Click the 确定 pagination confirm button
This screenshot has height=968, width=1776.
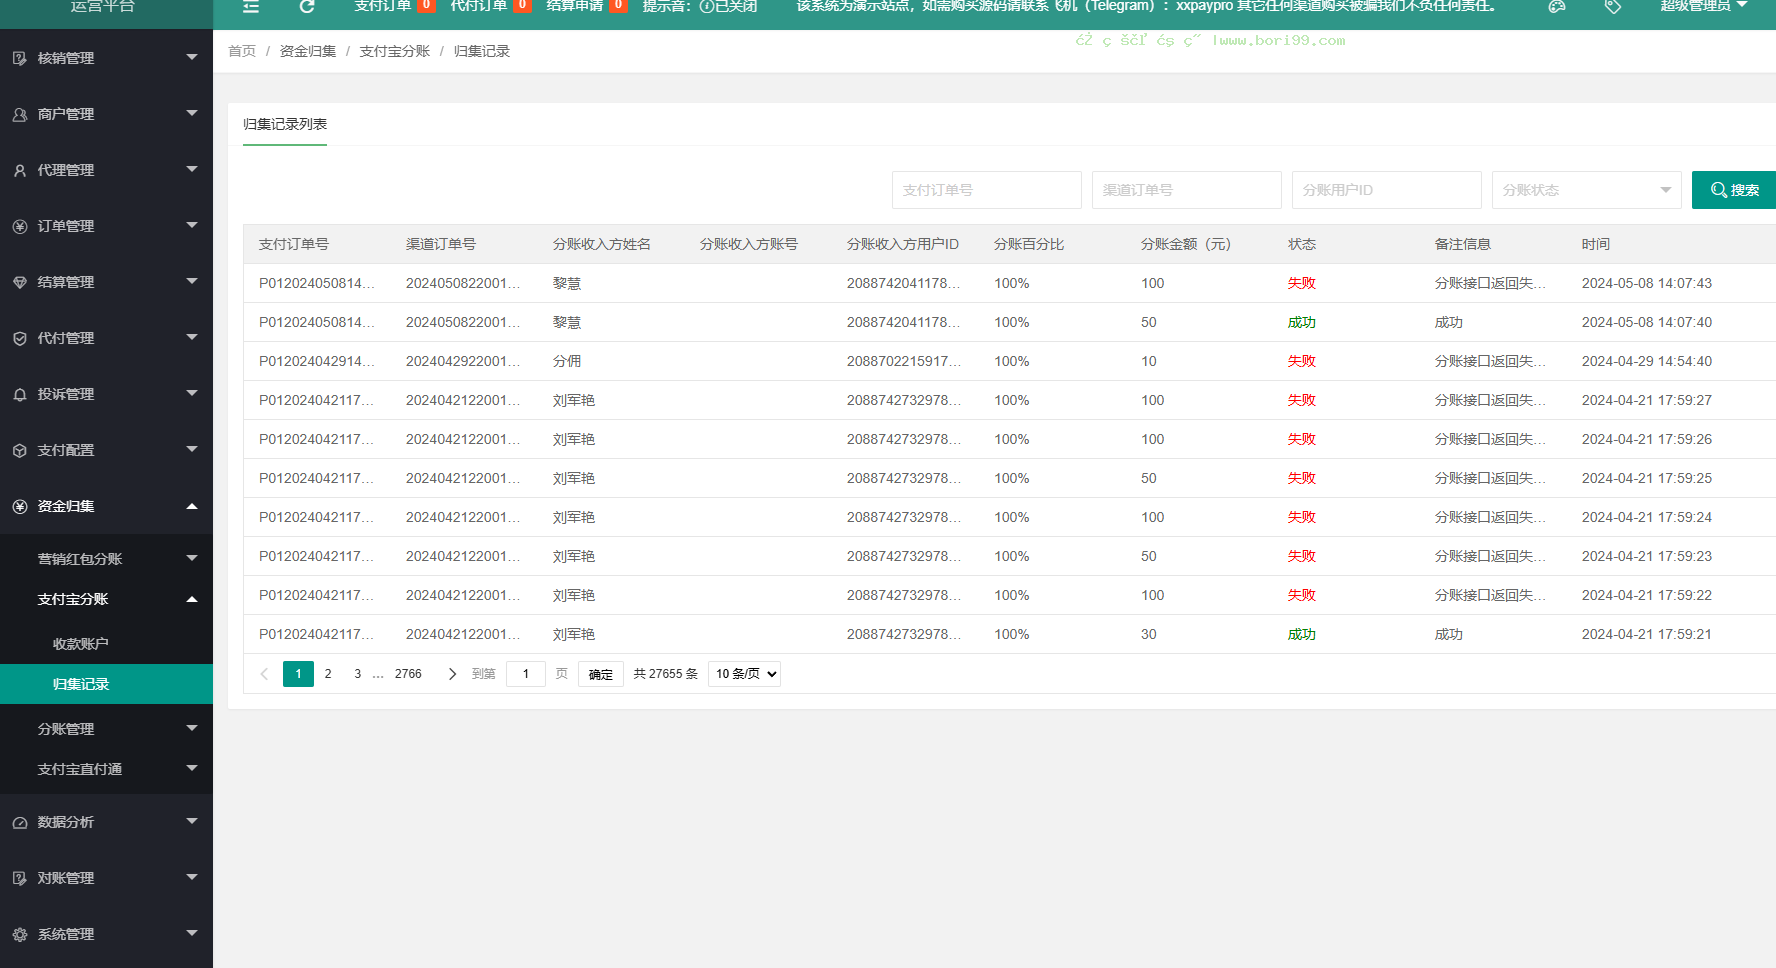click(601, 674)
